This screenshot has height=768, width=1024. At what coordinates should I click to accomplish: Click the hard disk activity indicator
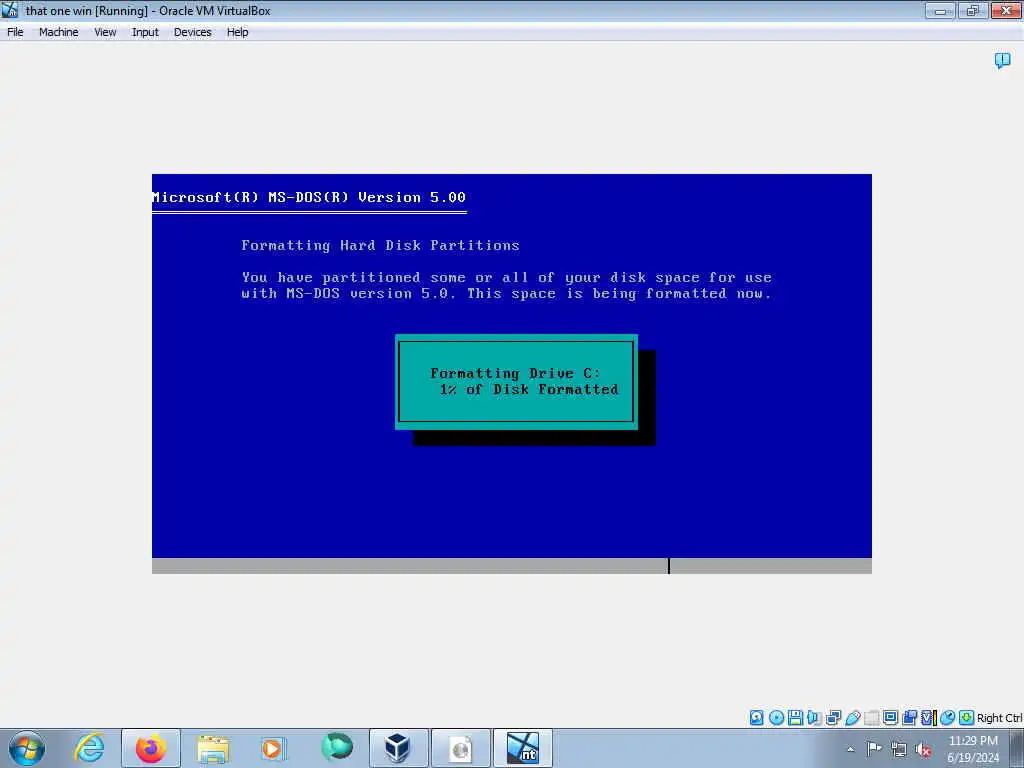click(756, 718)
